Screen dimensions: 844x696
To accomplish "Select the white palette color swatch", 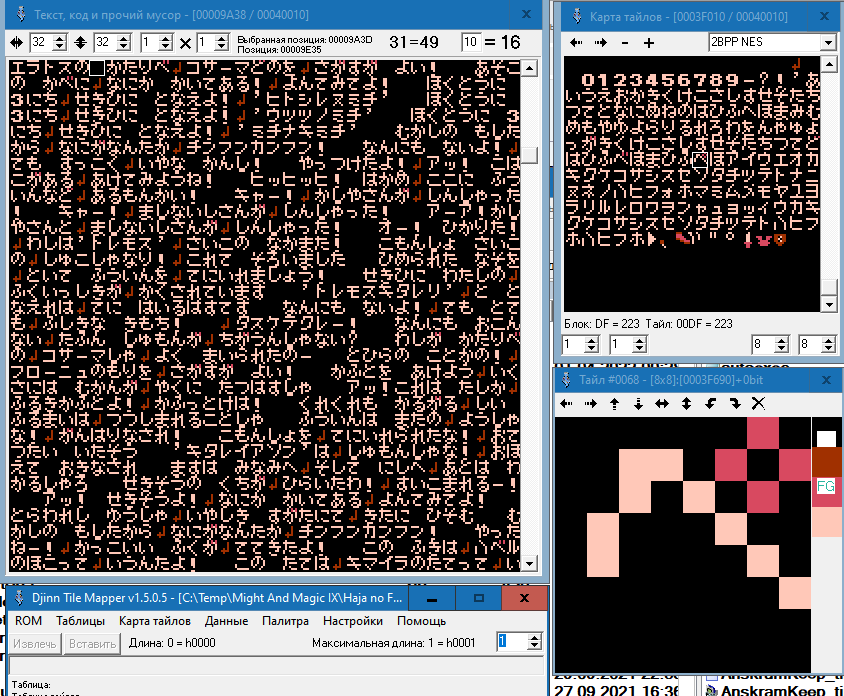I will 826,438.
